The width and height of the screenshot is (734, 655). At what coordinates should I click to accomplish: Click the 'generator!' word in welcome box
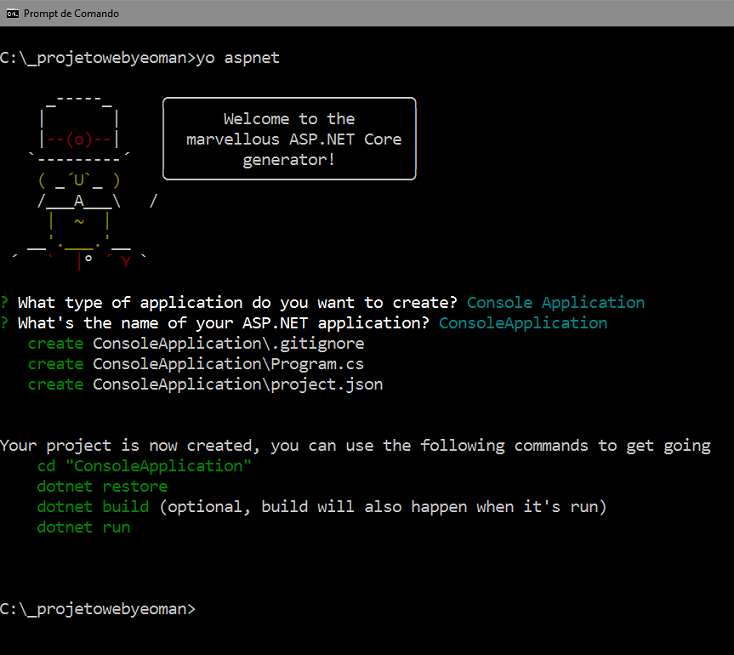[288, 160]
